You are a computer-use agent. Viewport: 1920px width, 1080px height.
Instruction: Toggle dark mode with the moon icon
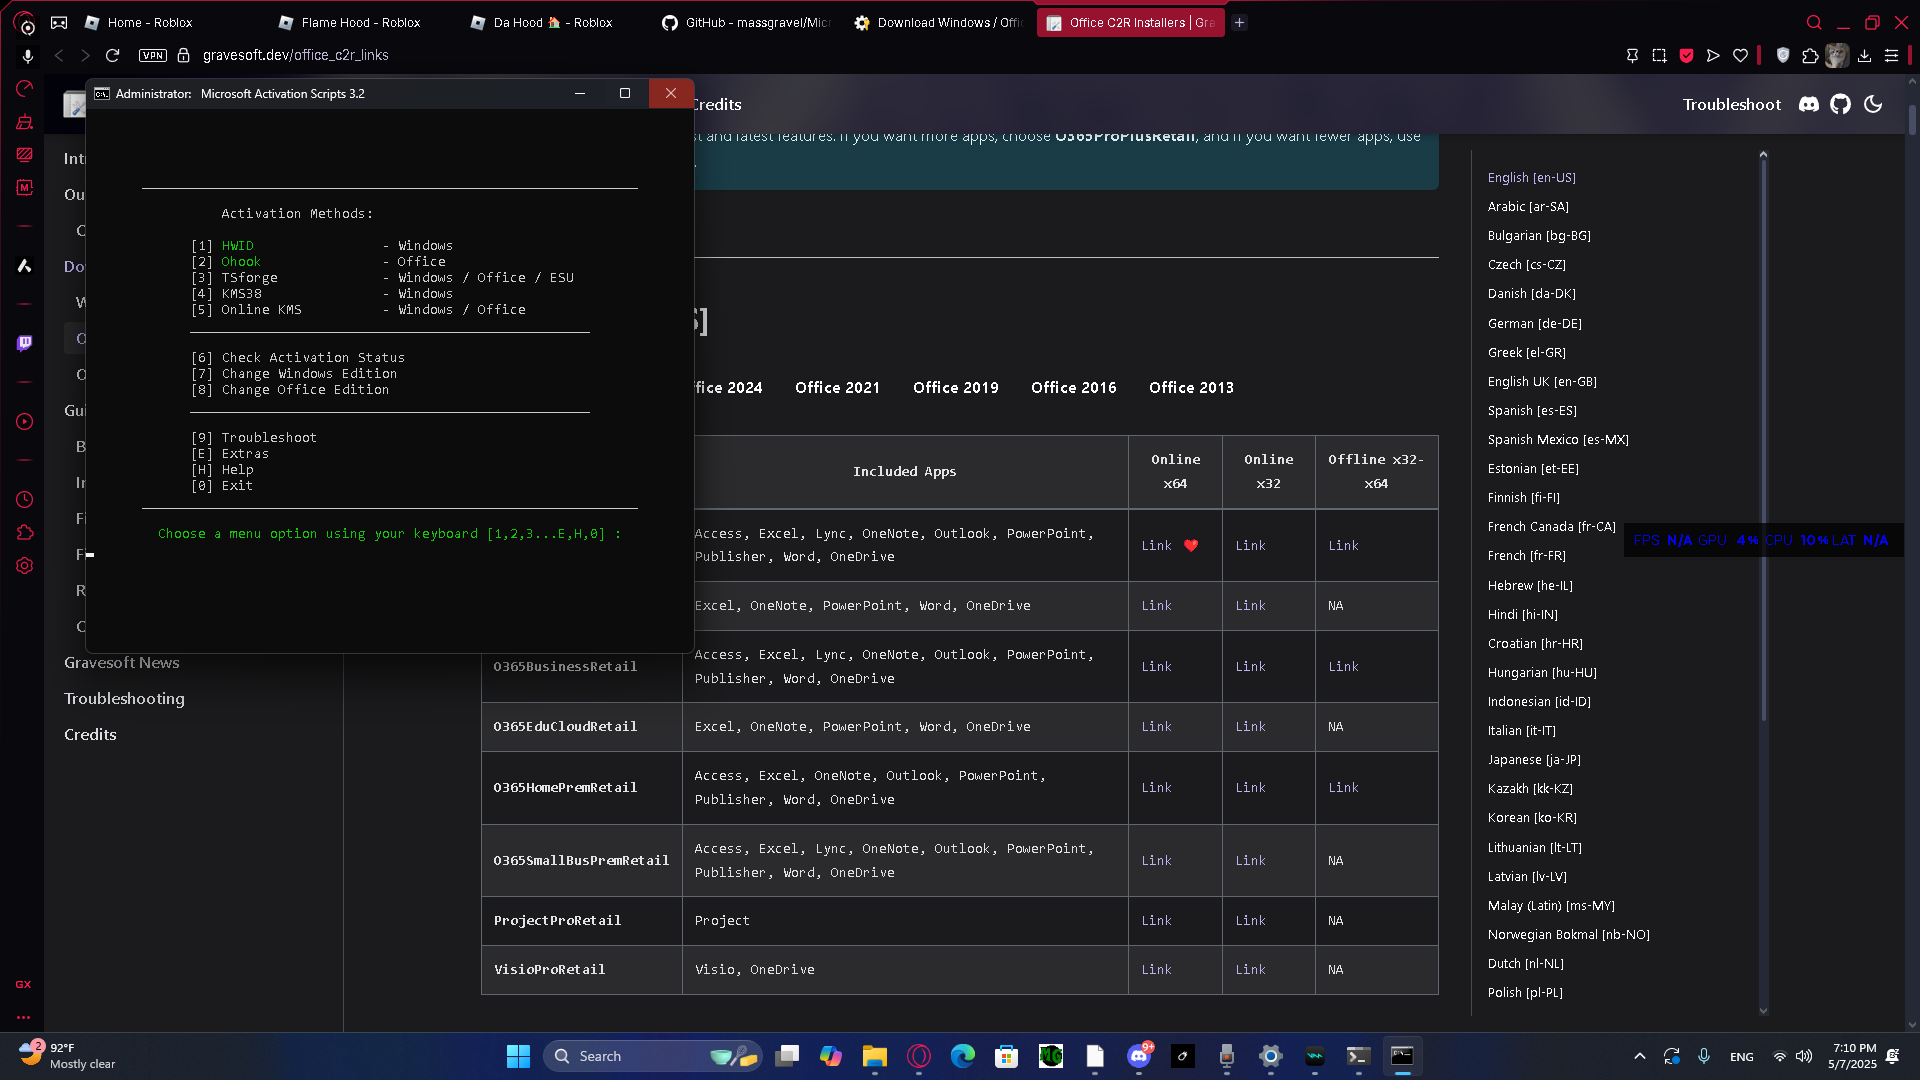tap(1873, 104)
